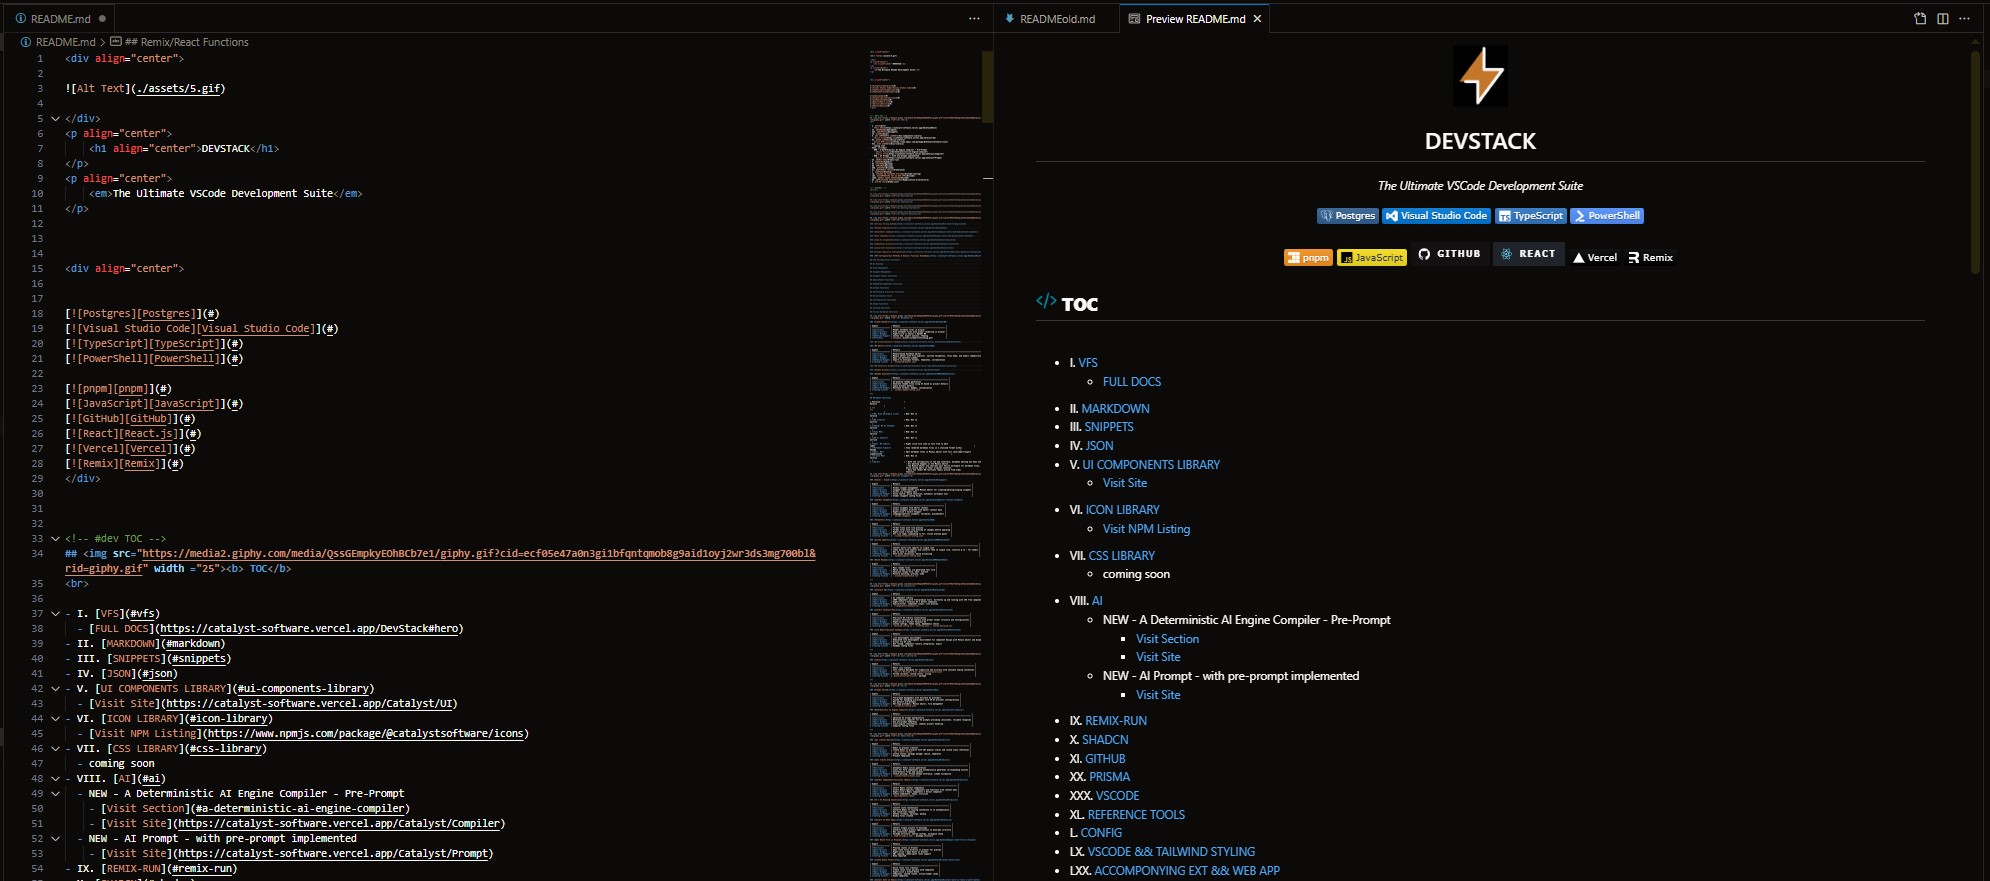This screenshot has height=881, width=1990.
Task: Open VFS link in preview TOC
Action: click(x=1088, y=363)
